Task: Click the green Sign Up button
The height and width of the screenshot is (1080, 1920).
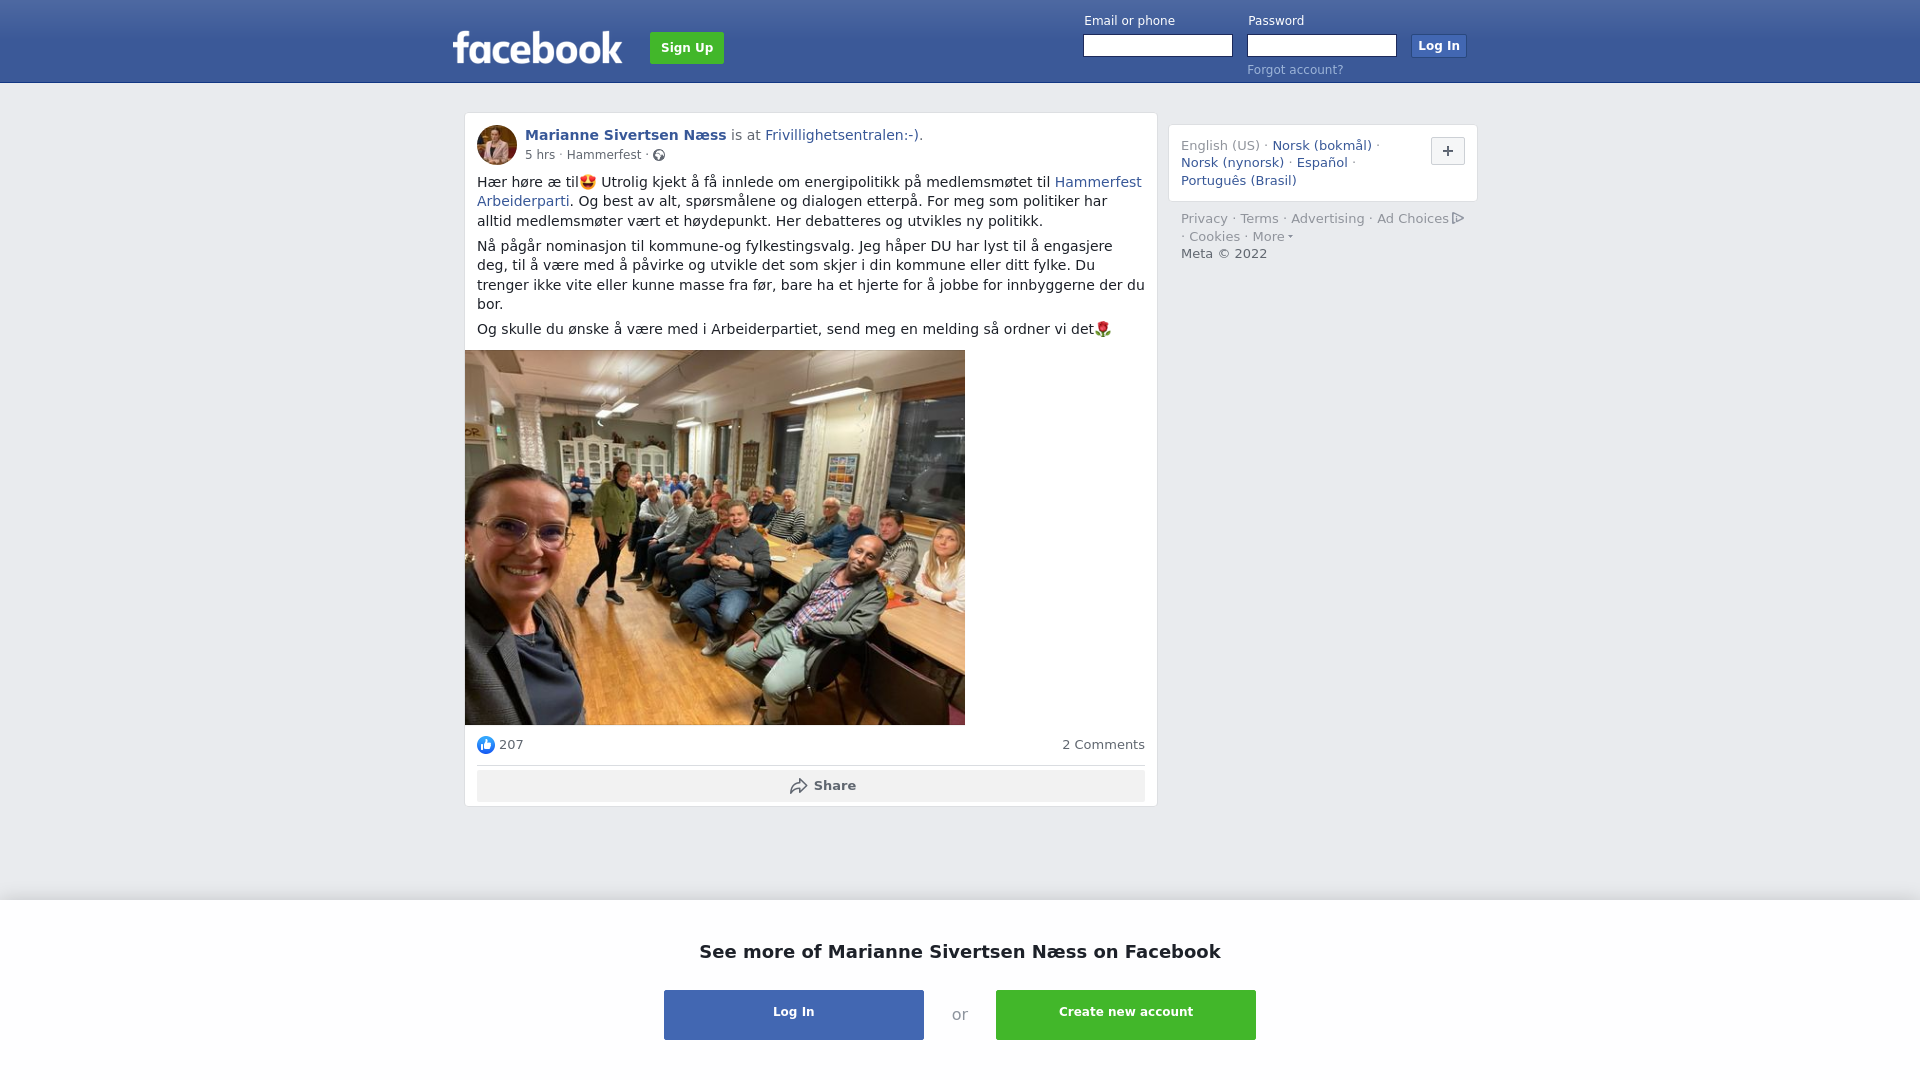Action: [687, 48]
